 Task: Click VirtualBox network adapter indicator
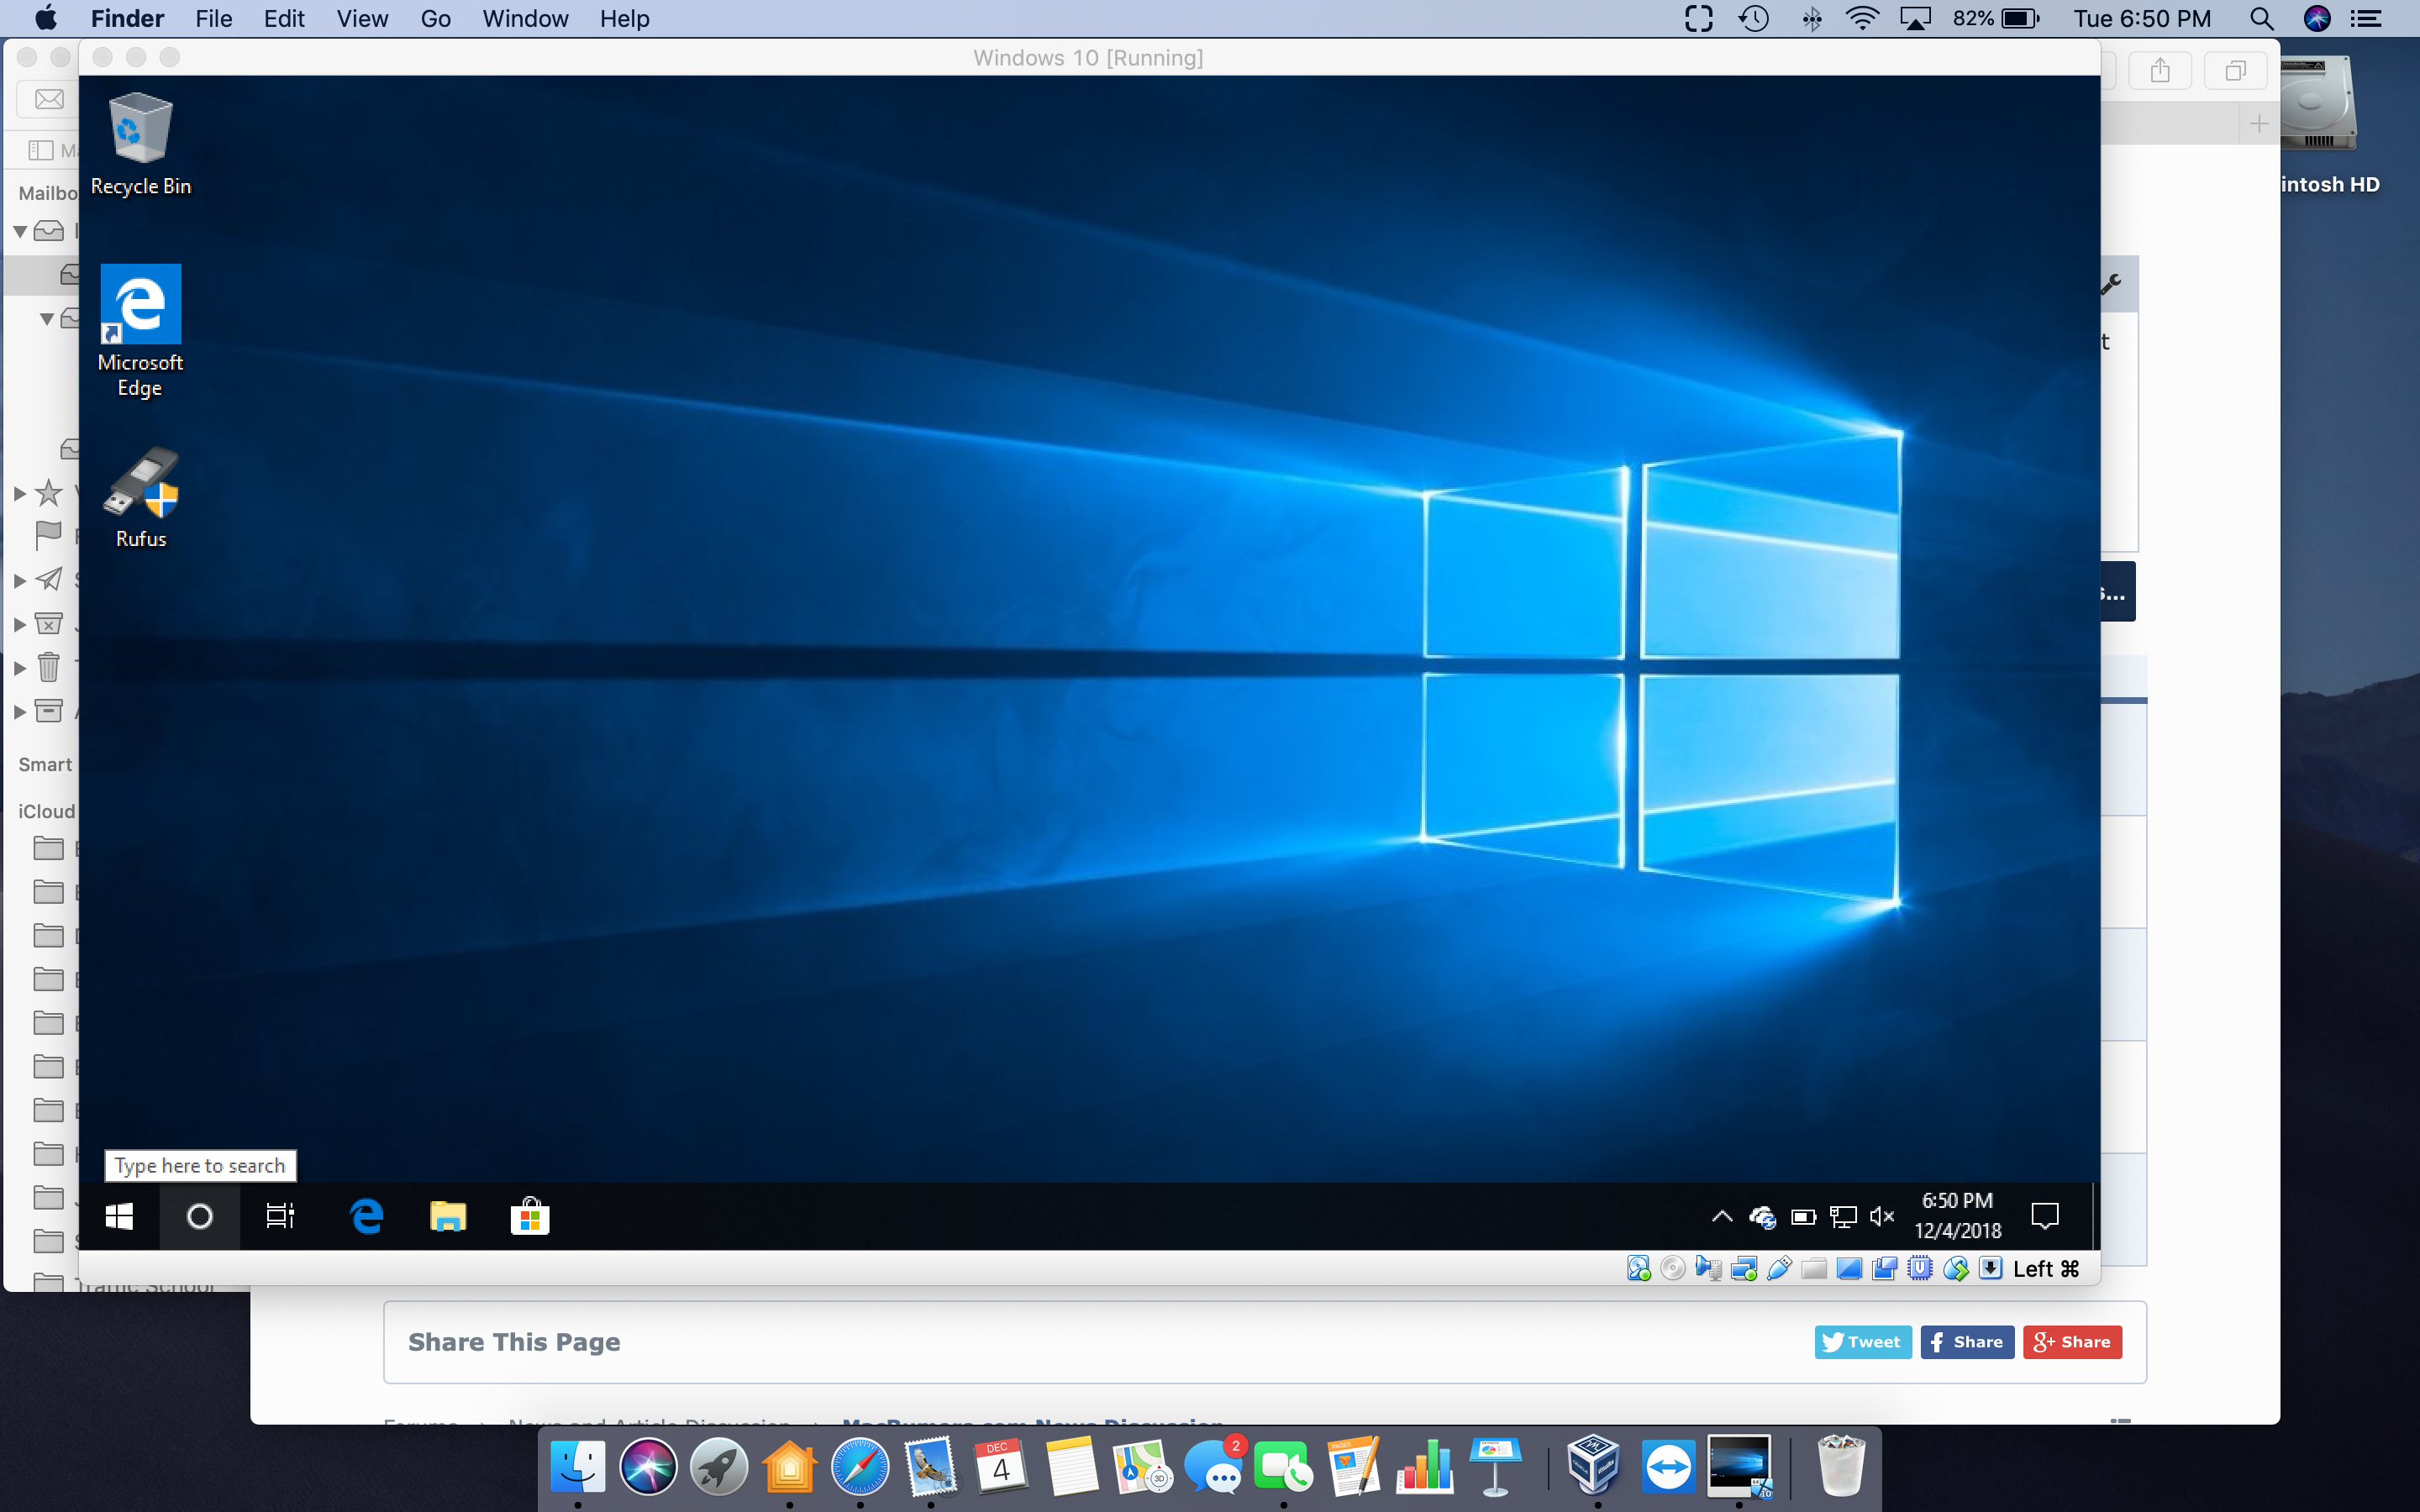(x=1744, y=1269)
